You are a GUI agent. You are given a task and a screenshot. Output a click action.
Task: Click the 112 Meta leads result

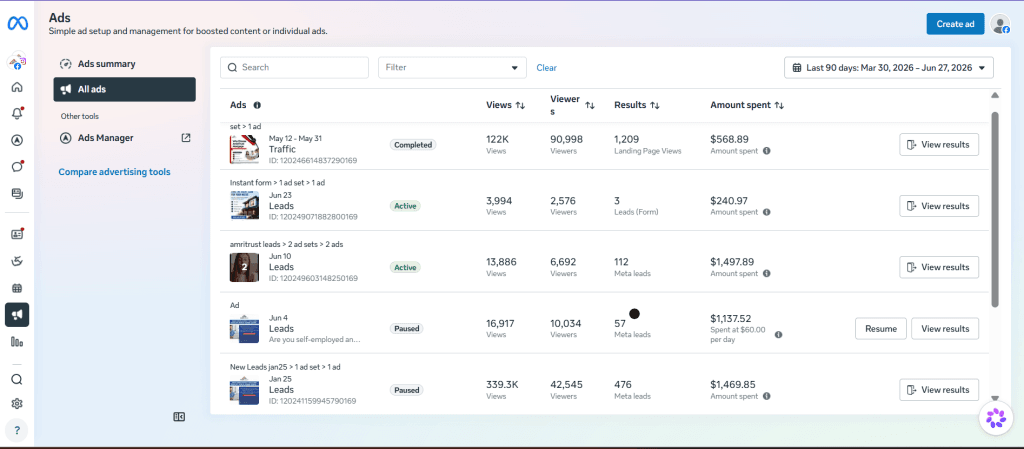coord(621,262)
